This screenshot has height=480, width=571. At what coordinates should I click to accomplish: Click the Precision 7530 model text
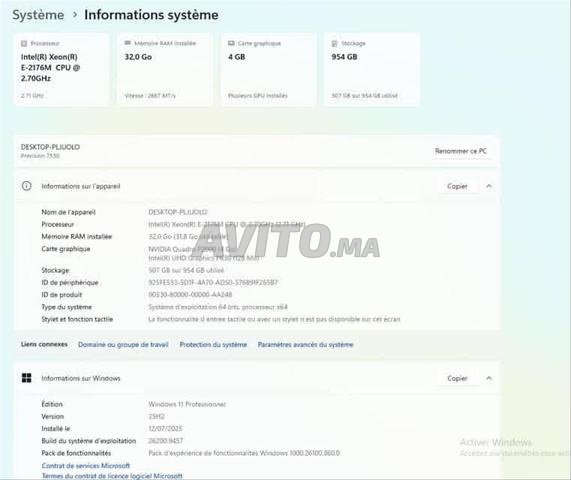40,156
